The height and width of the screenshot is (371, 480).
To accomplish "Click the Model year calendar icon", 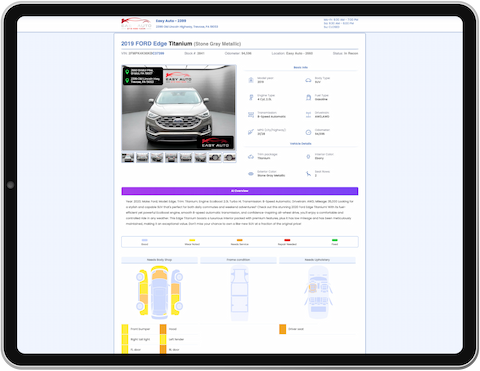I will 251,80.
